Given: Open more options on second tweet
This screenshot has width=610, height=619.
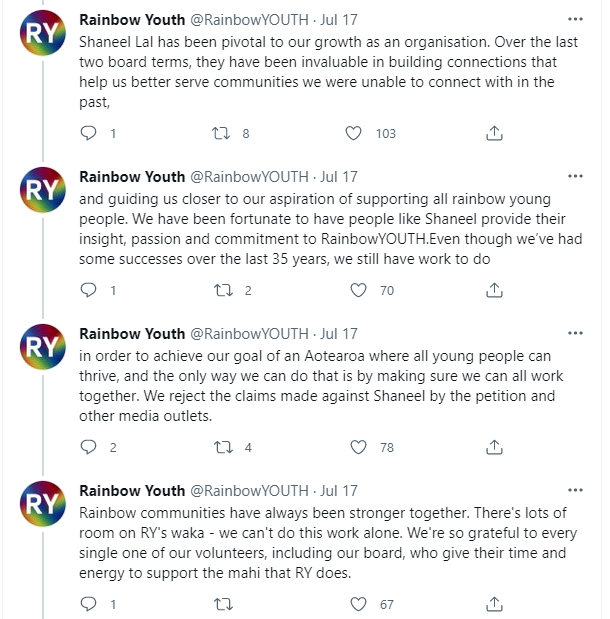Looking at the screenshot, I should pyautogui.click(x=574, y=176).
